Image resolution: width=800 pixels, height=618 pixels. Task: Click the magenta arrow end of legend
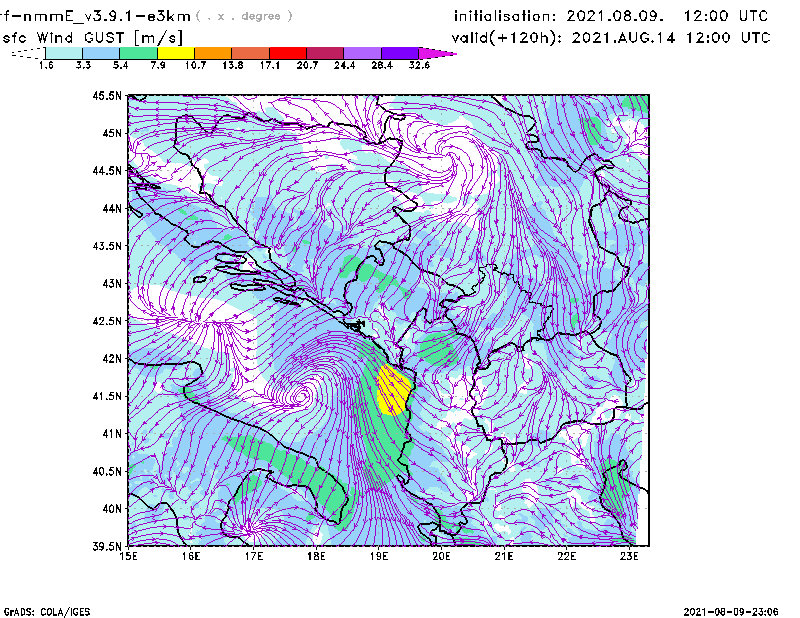click(437, 53)
